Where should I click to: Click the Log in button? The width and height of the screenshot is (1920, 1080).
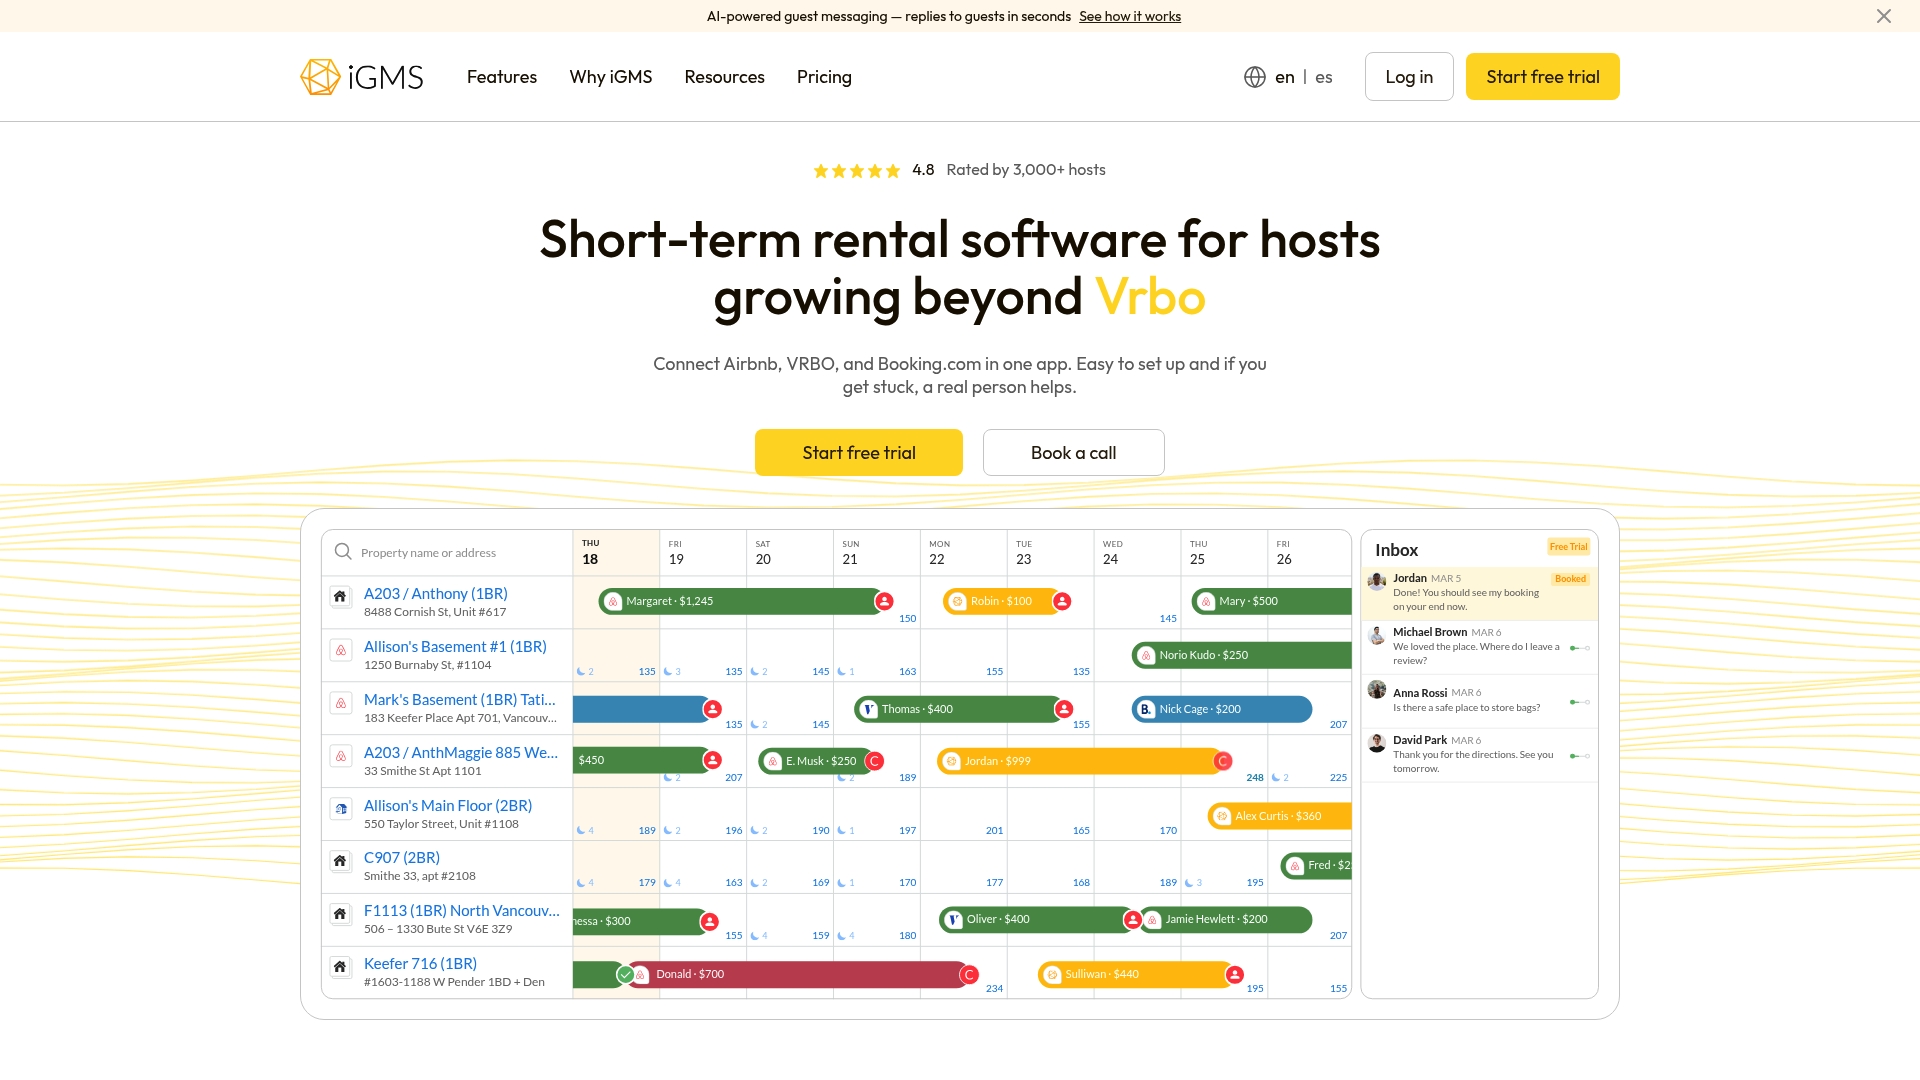pyautogui.click(x=1409, y=77)
